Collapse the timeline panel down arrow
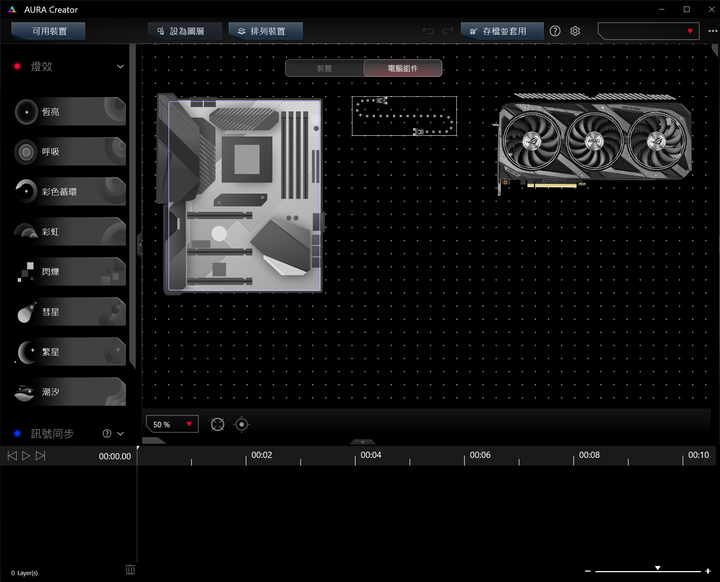 (x=362, y=442)
